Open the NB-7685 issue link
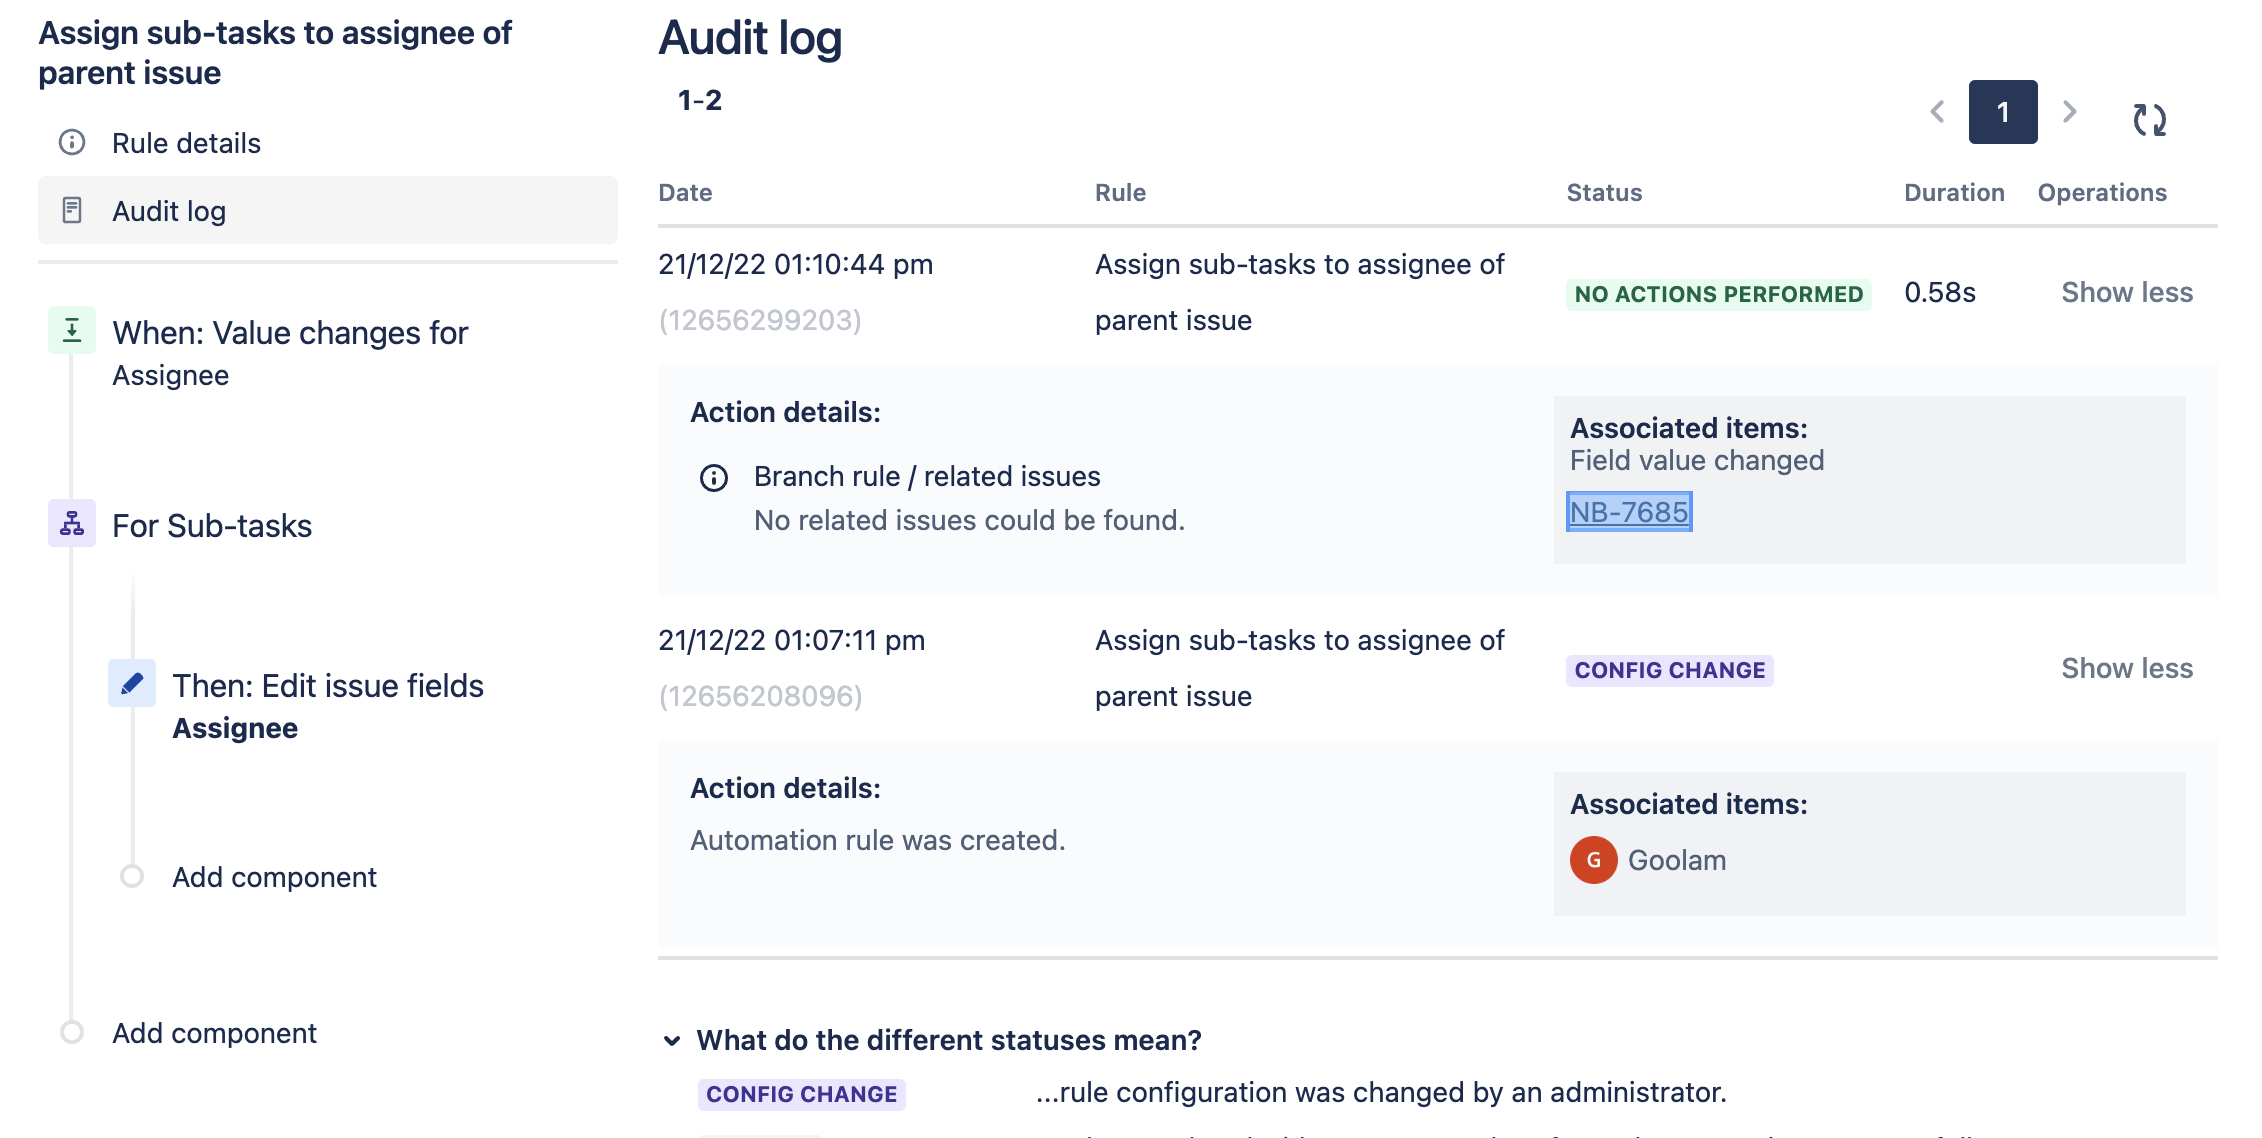 pos(1628,512)
